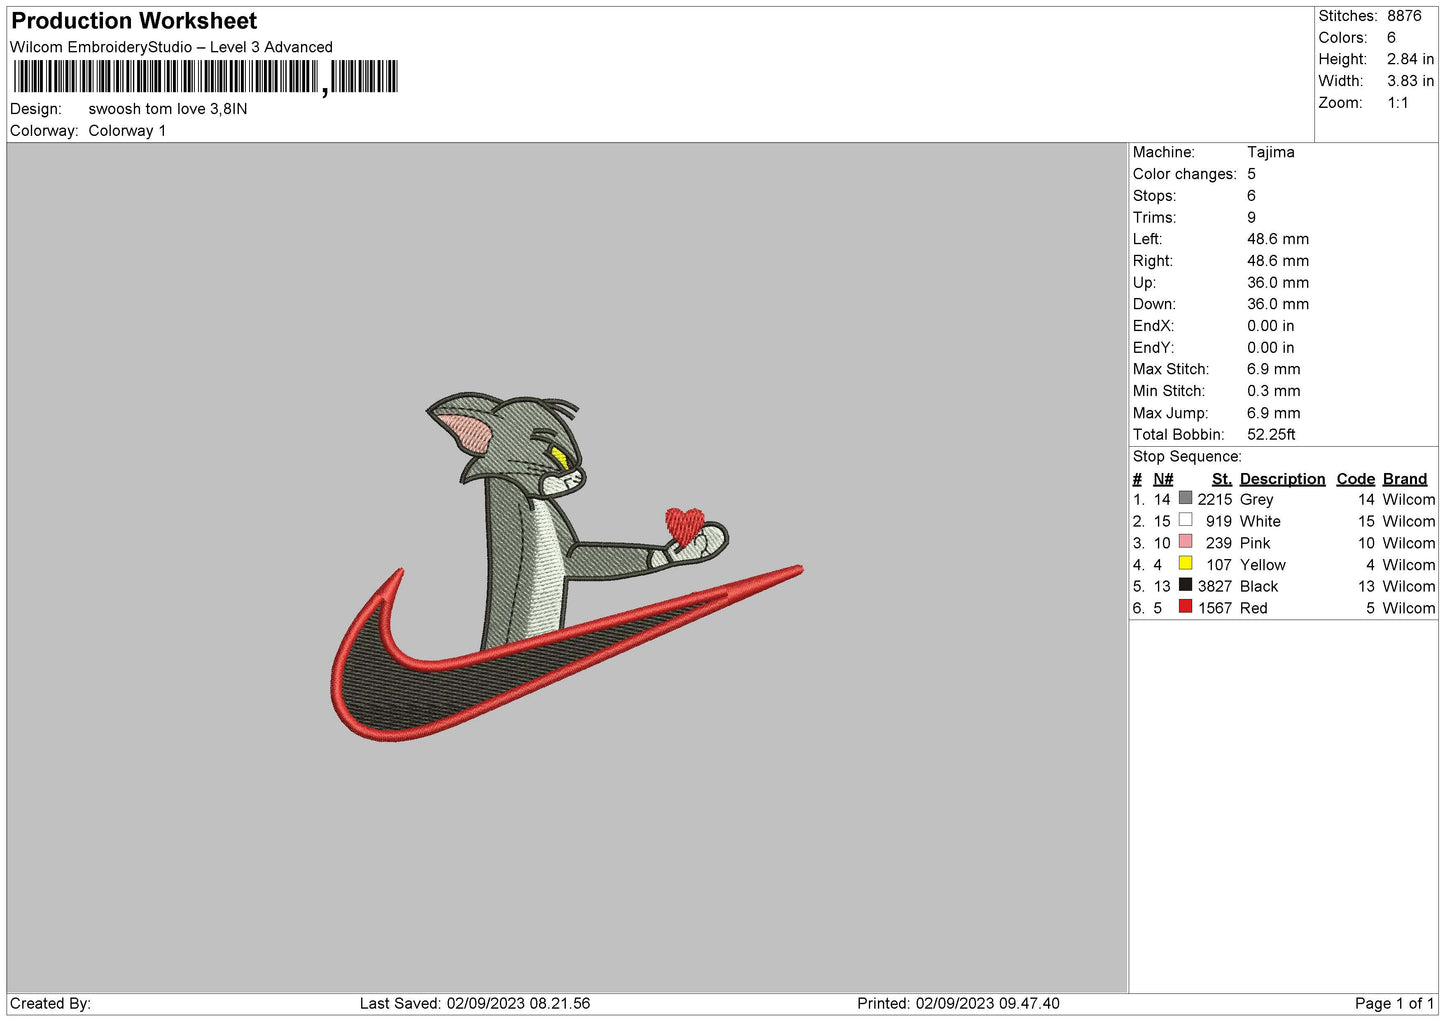Select the design name 'swoosh tom love 3,8IN'
Screen dimensions: 1445x1021
pyautogui.click(x=167, y=109)
